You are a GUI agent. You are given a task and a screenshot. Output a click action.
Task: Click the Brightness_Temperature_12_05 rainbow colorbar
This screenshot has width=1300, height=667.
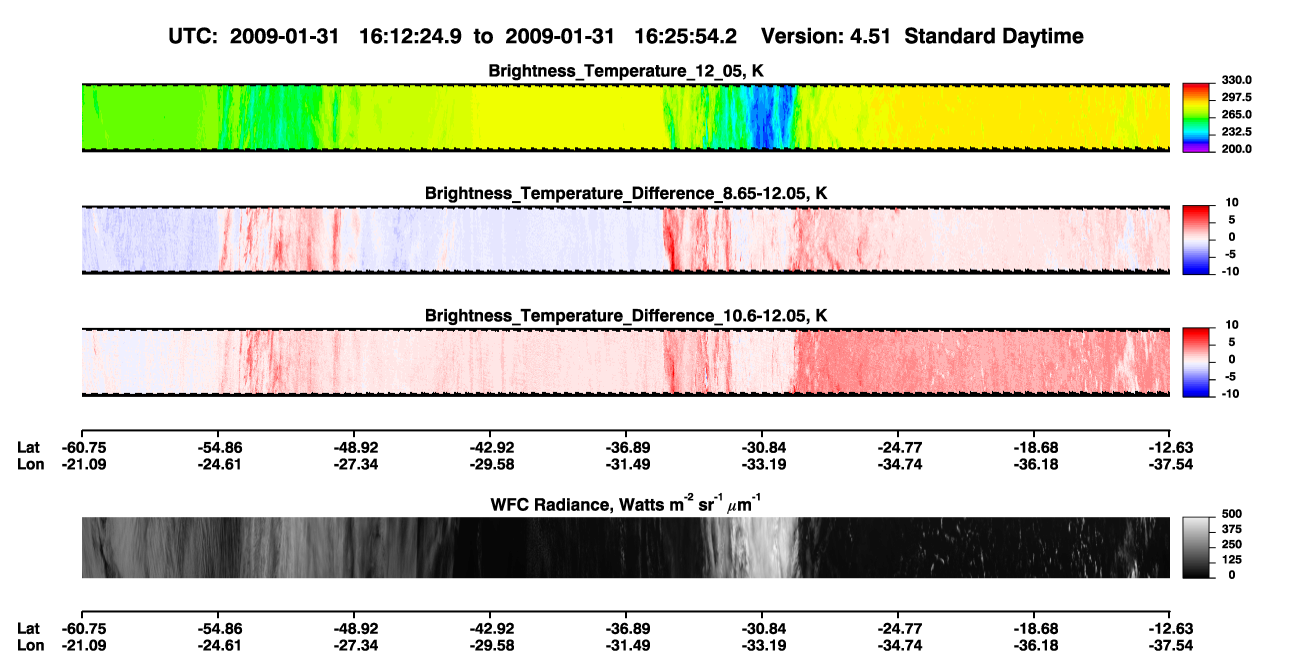point(1196,117)
